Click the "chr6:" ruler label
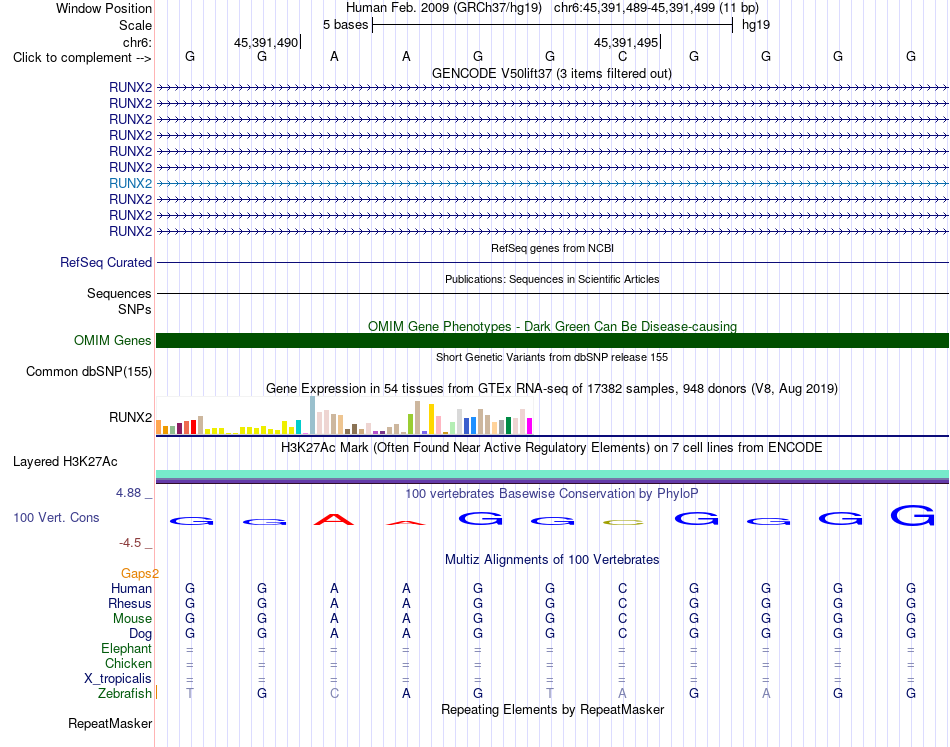This screenshot has height=747, width=950. (x=137, y=42)
